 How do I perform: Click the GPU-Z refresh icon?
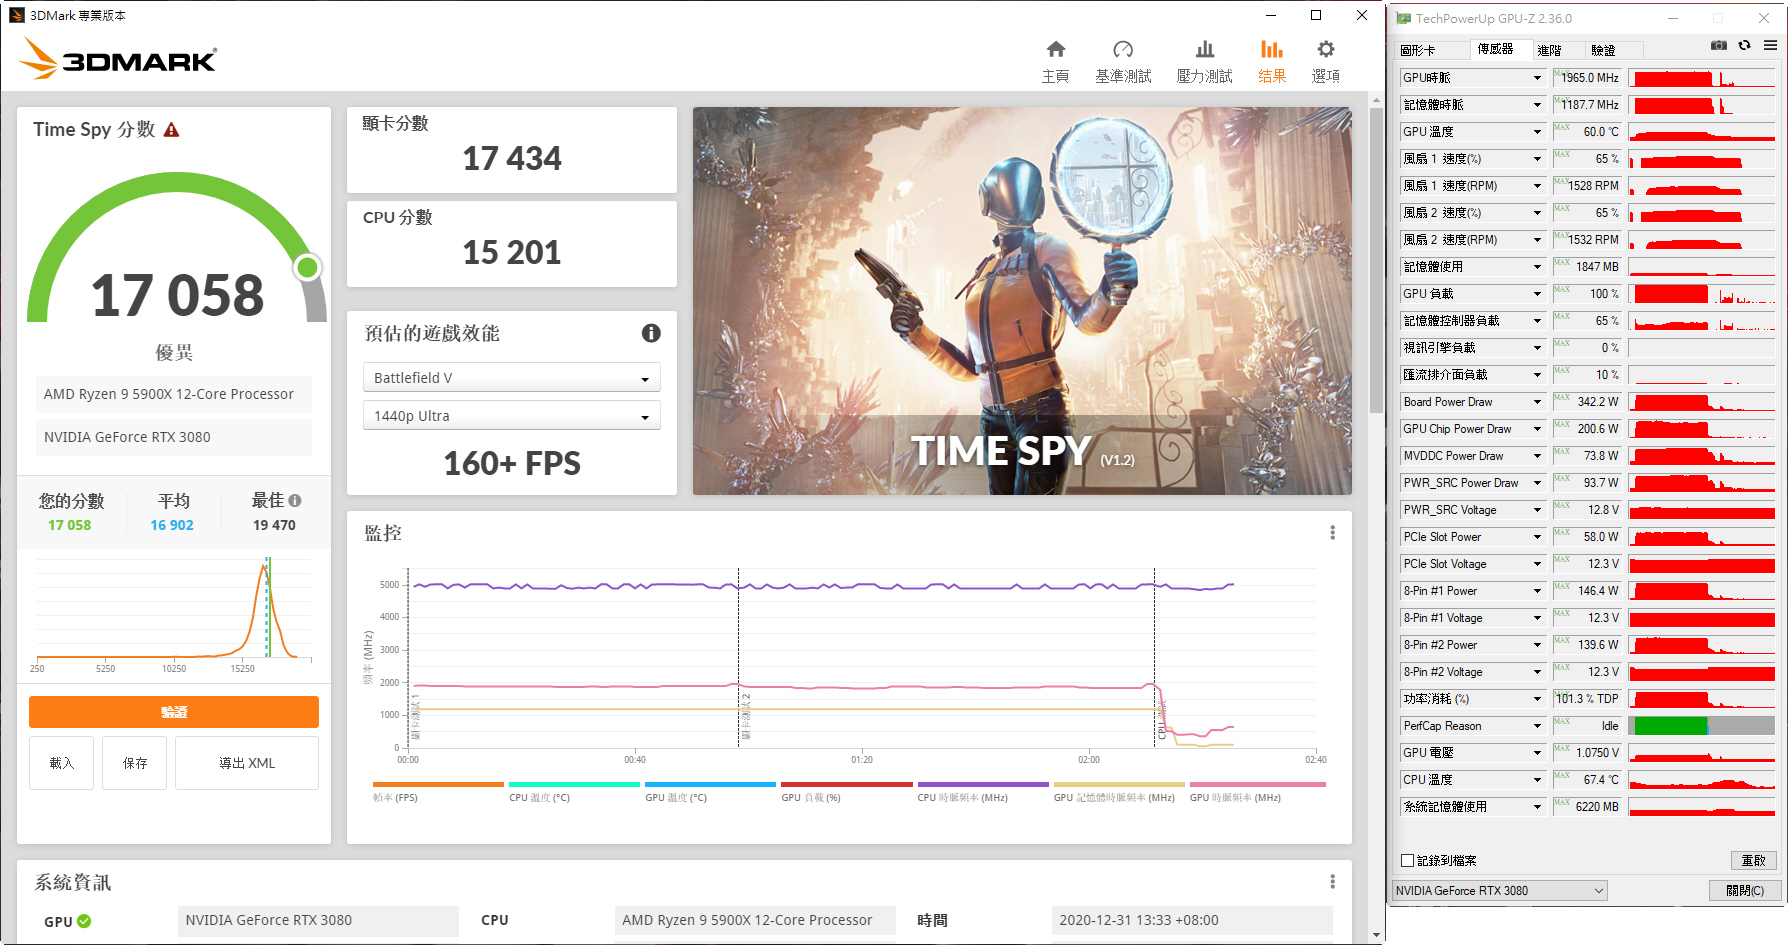click(1745, 46)
